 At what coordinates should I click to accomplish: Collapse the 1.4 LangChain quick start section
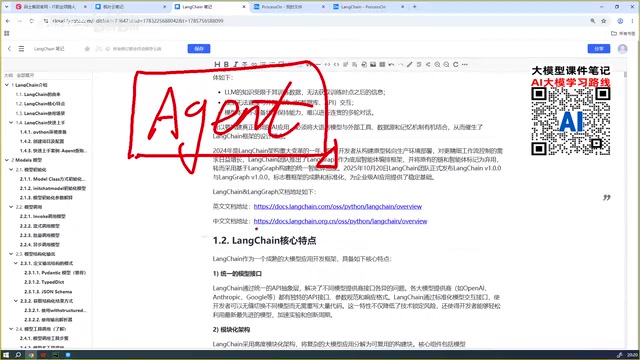11,122
